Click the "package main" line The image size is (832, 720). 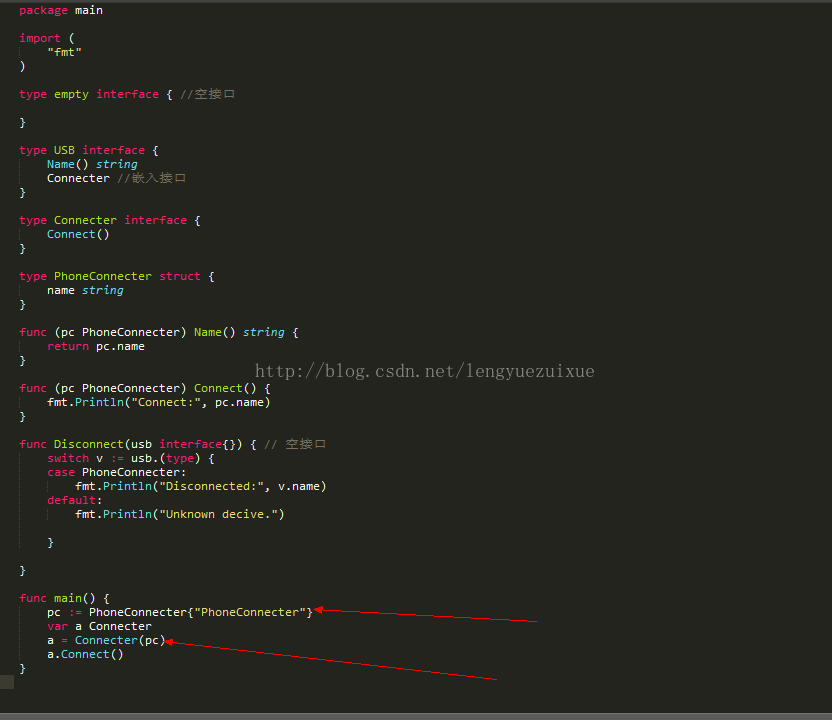click(x=61, y=11)
